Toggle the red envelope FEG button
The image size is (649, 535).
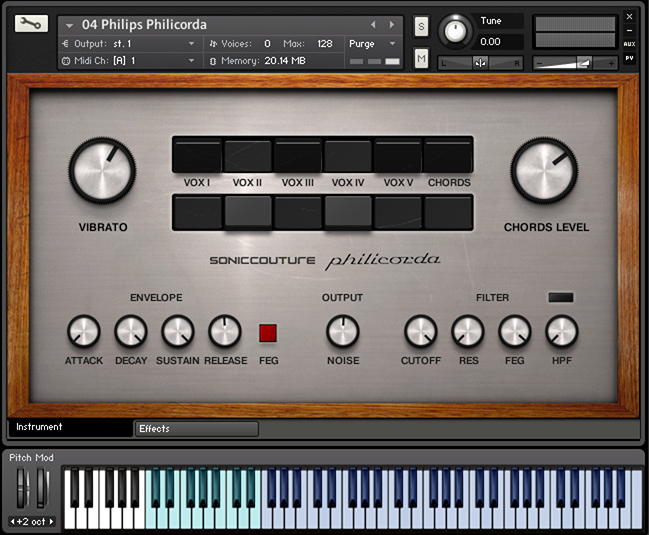(268, 333)
